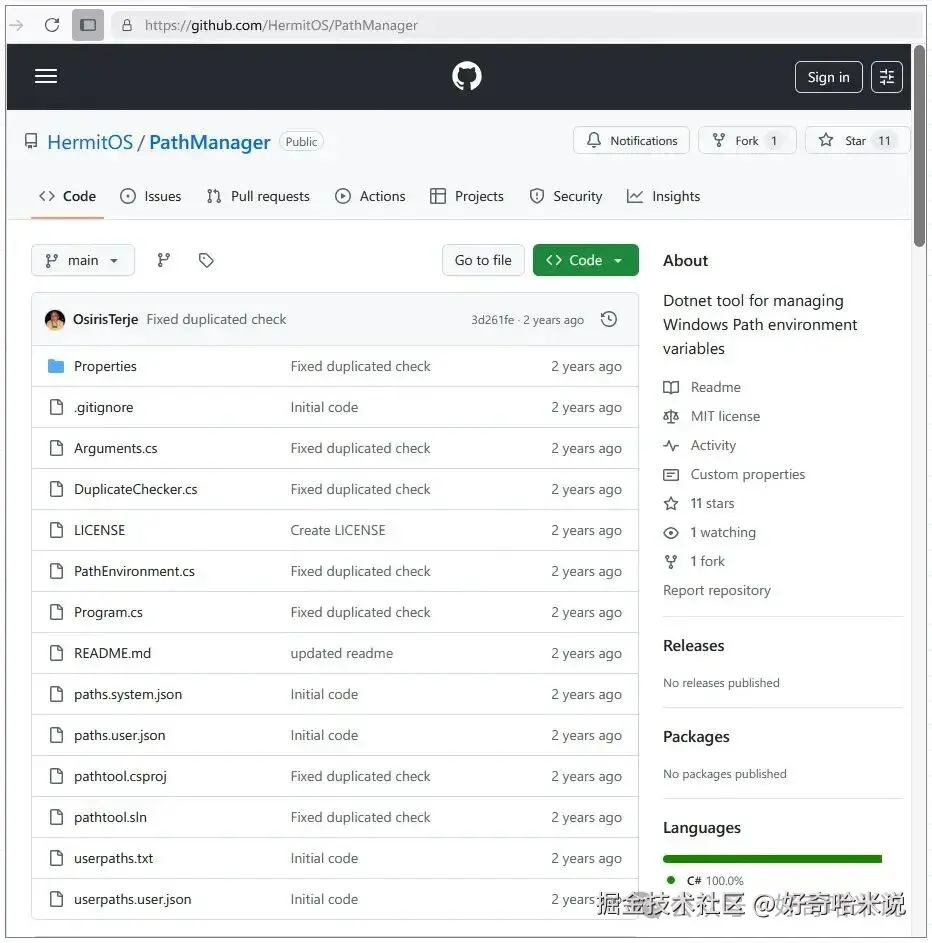Click the star icon next to 11 stars
Image resolution: width=932 pixels, height=943 pixels.
[671, 503]
